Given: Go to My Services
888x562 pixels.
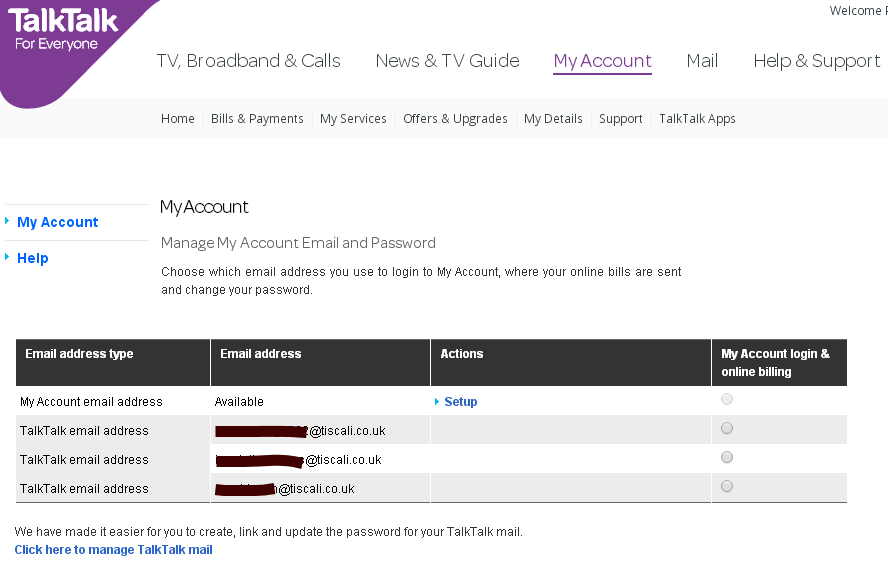Looking at the screenshot, I should point(353,119).
